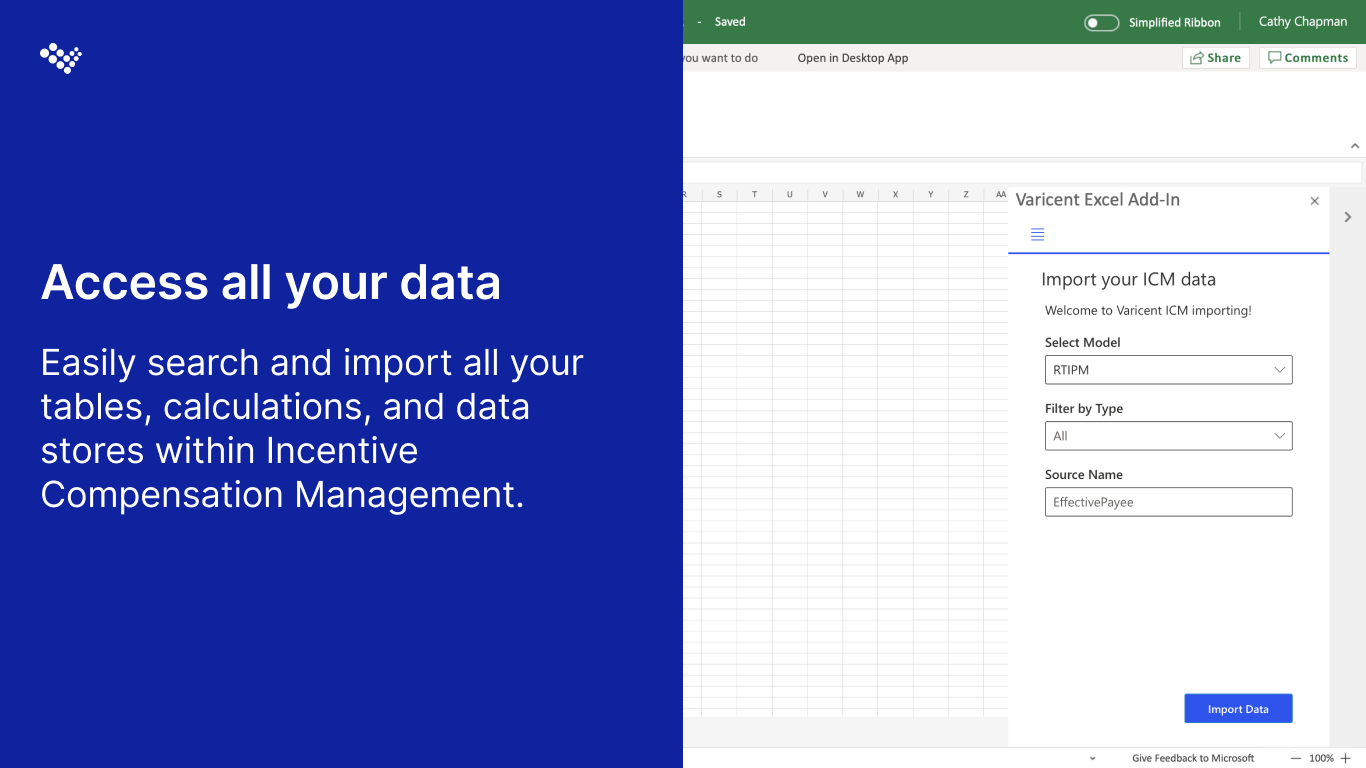Select column U header
The image size is (1366, 768).
[x=790, y=194]
